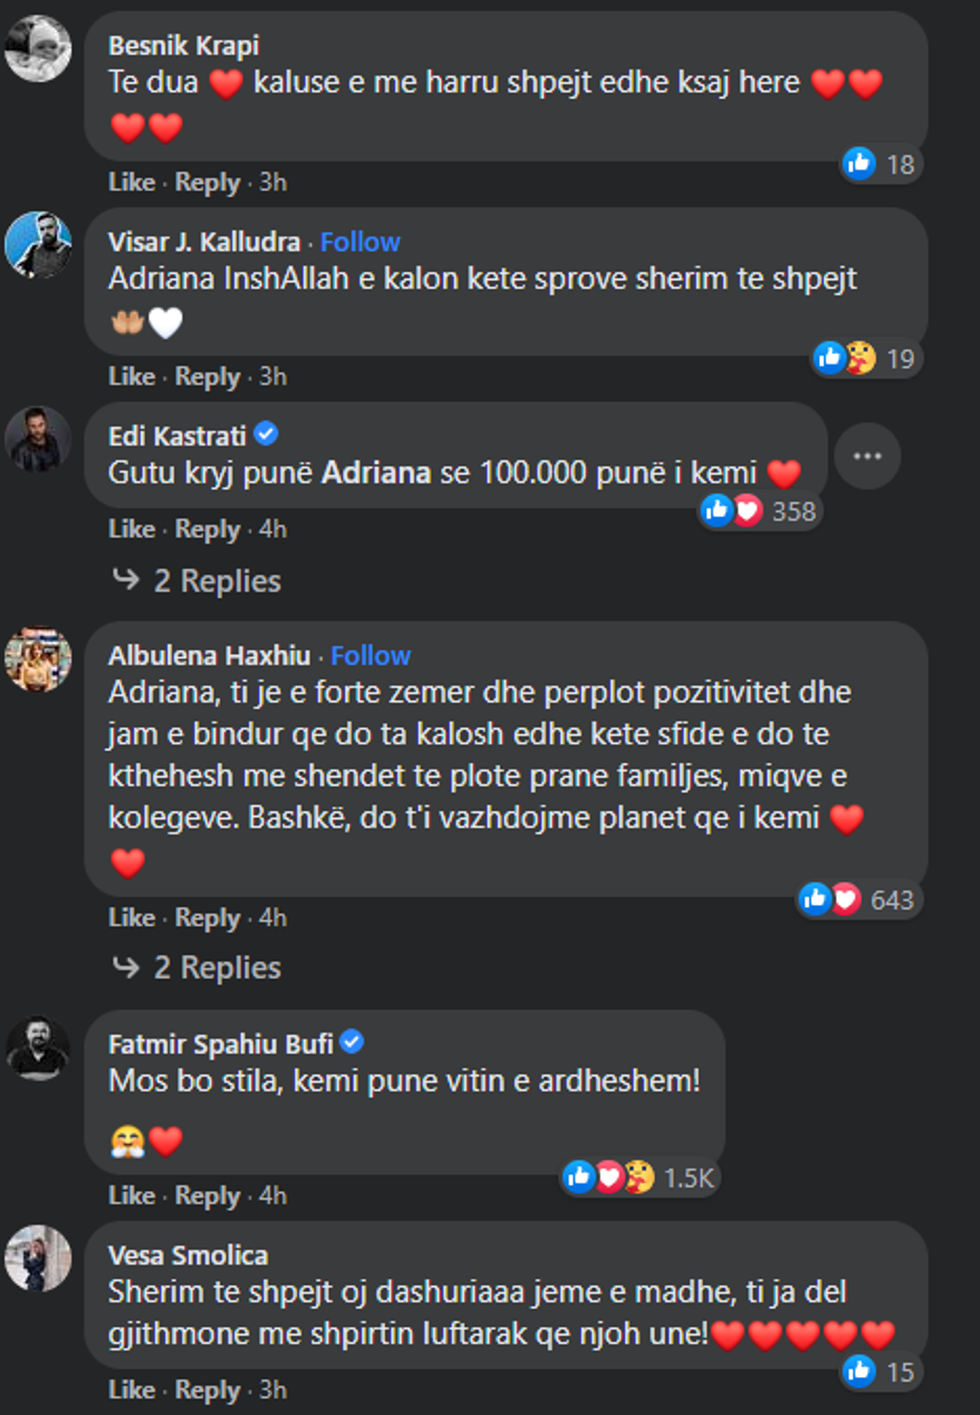
Task: Click the verified badge beside Fatmir Spahiu Bufi
Action: click(x=352, y=1042)
